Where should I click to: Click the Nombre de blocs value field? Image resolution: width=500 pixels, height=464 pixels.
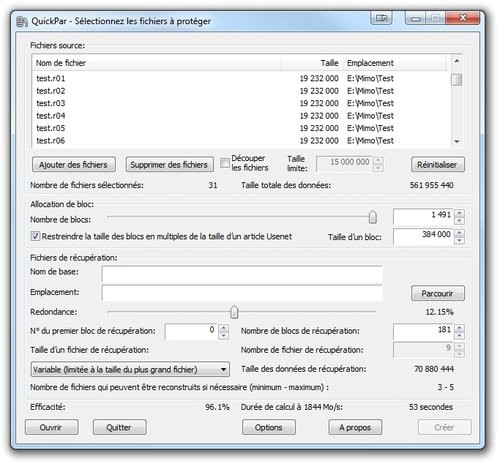[x=424, y=217]
